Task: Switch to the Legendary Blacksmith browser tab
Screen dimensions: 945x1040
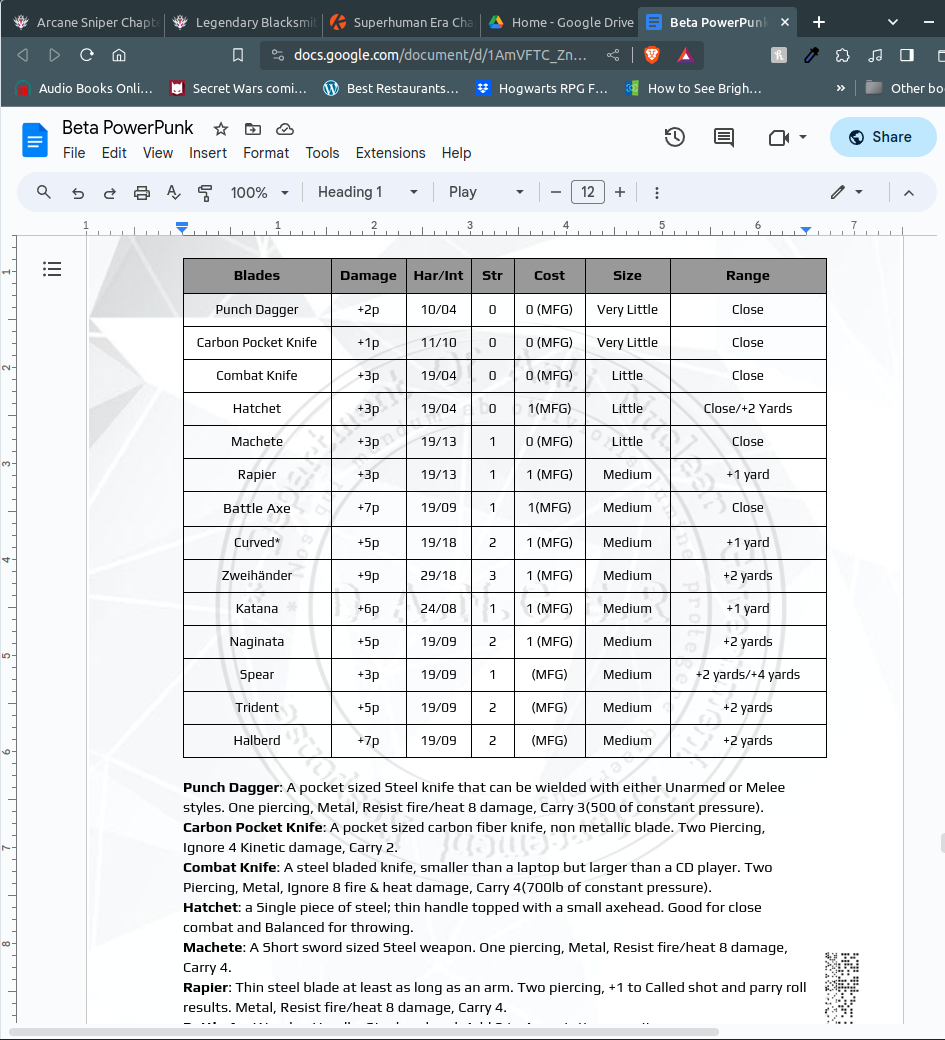Action: [244, 23]
